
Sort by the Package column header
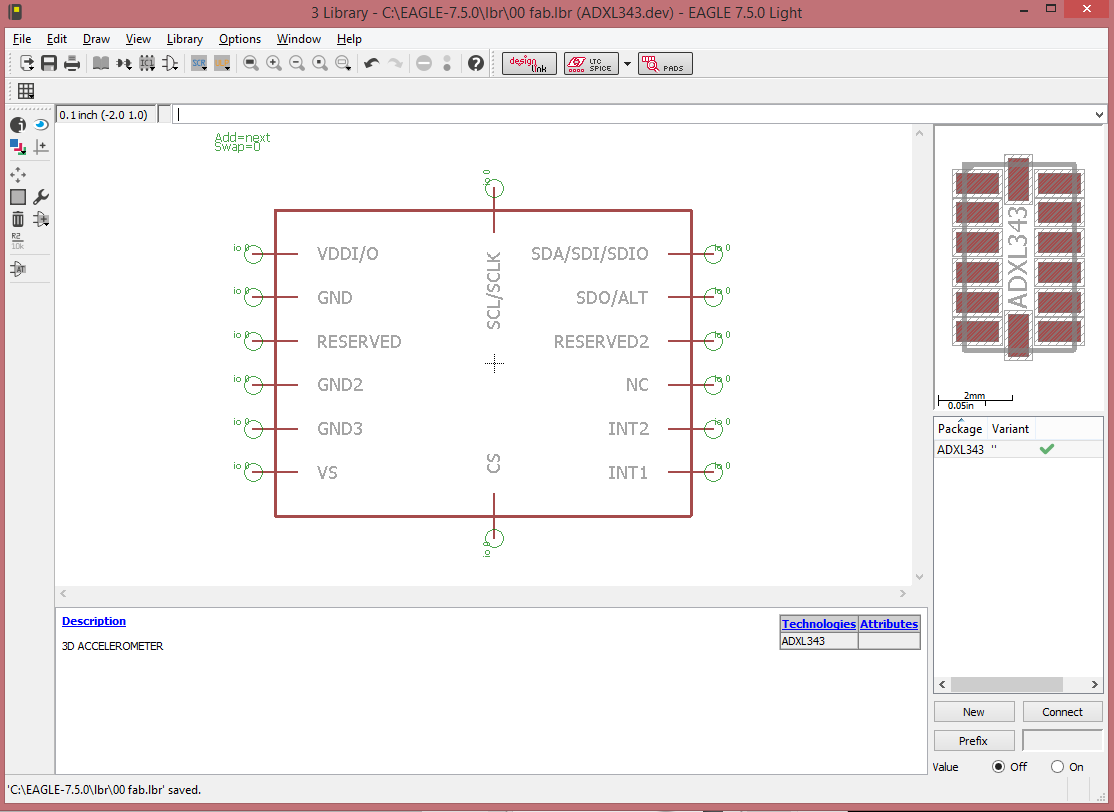click(x=960, y=428)
